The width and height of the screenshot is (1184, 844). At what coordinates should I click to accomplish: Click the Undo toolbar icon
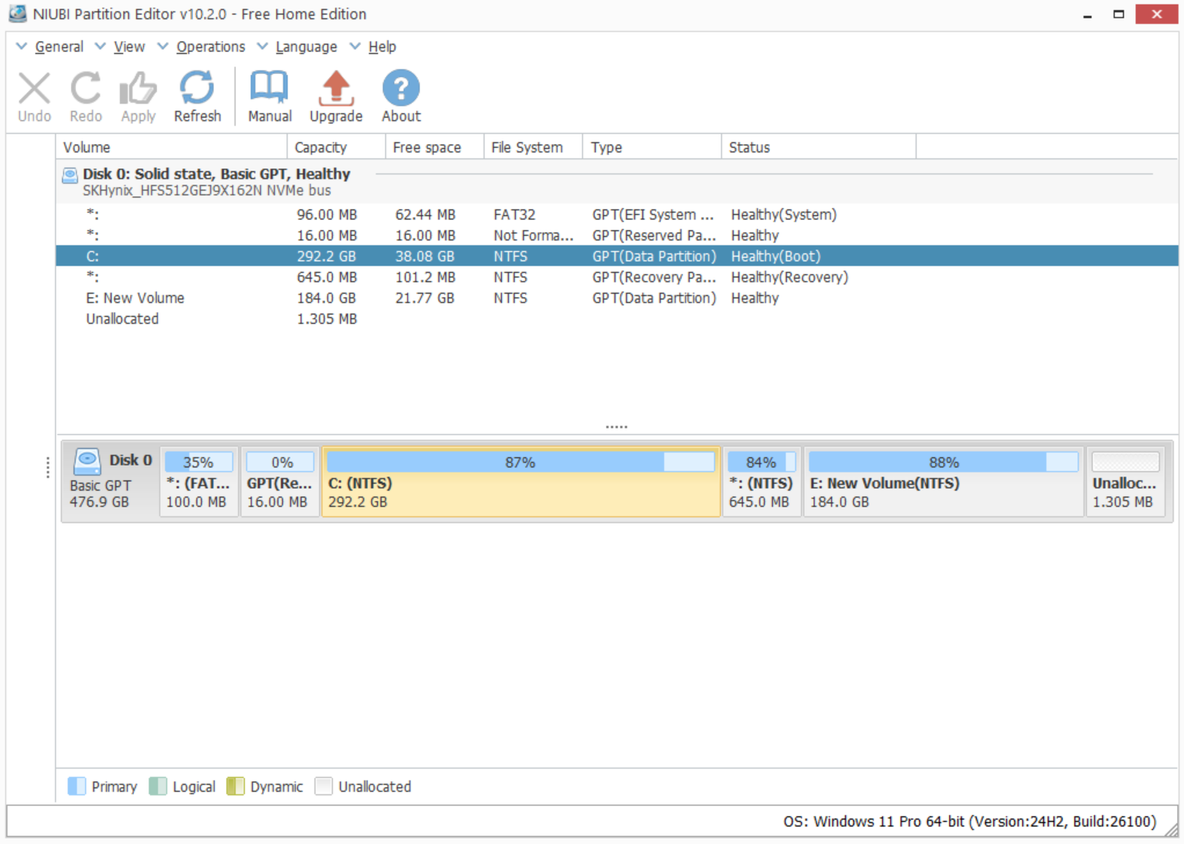pos(35,88)
